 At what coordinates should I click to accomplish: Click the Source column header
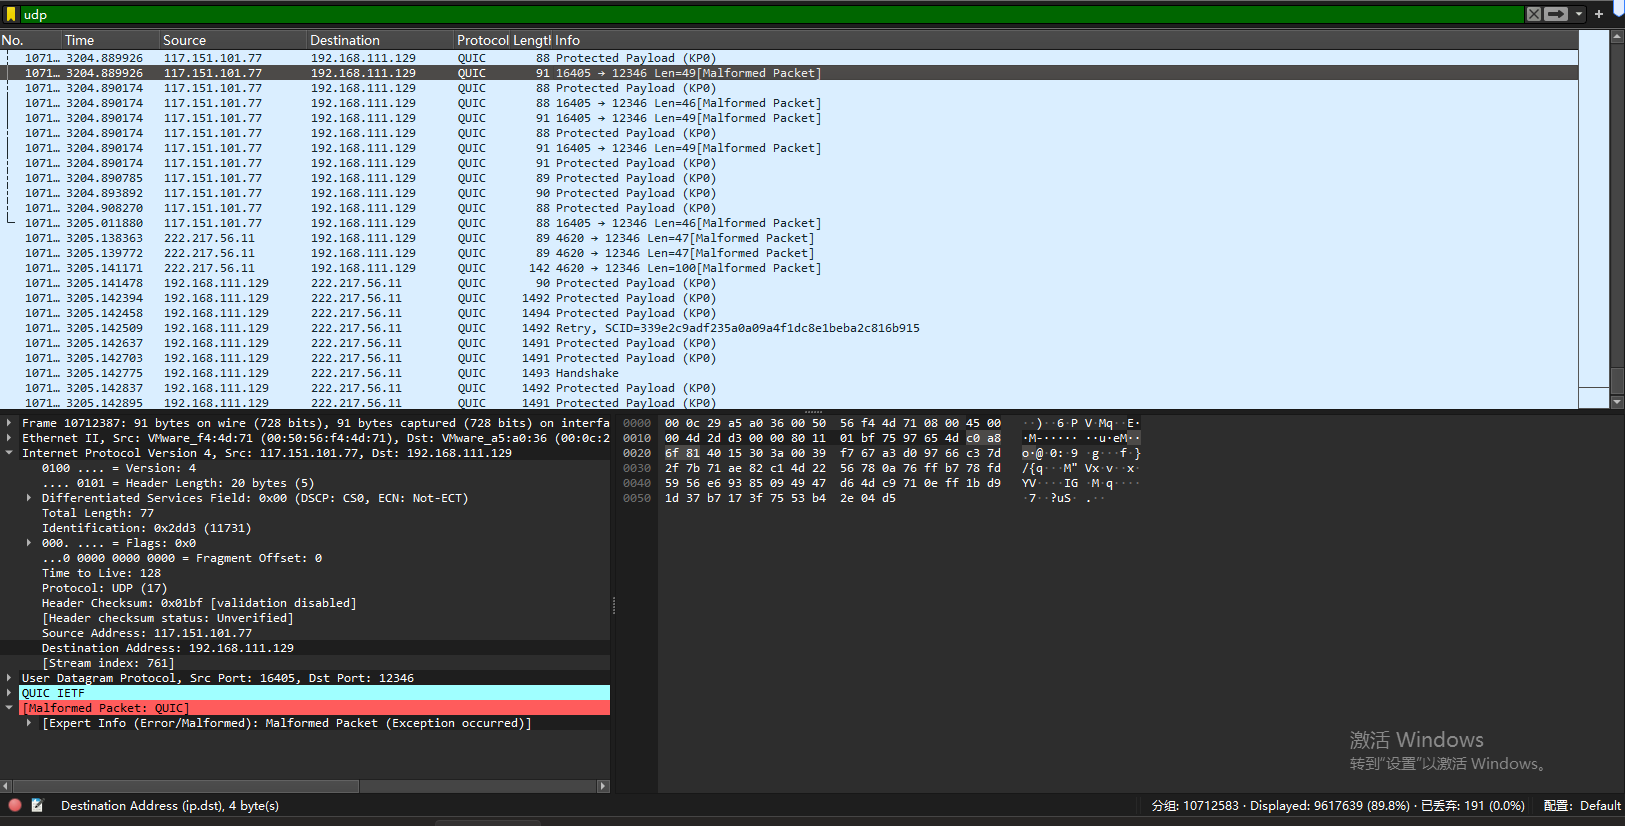pos(185,40)
